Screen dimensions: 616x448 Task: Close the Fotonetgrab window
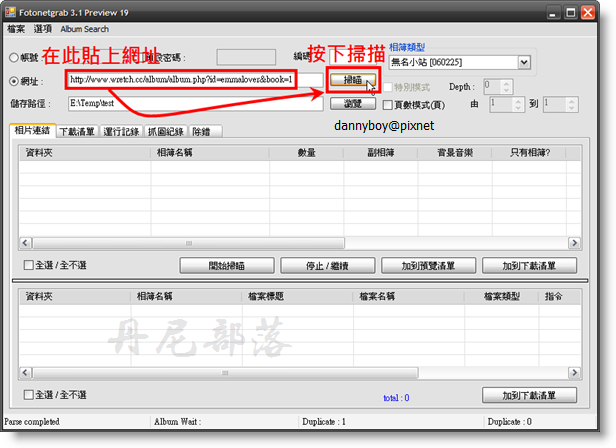point(588,13)
